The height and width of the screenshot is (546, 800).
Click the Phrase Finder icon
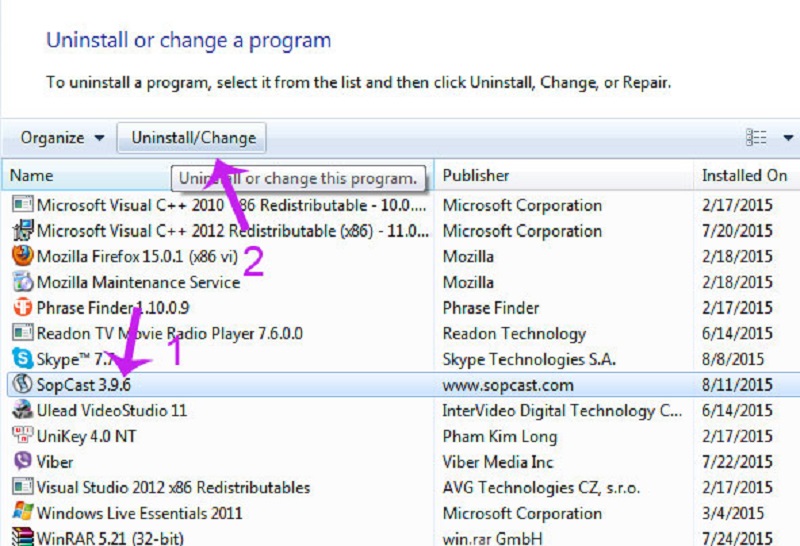click(22, 307)
